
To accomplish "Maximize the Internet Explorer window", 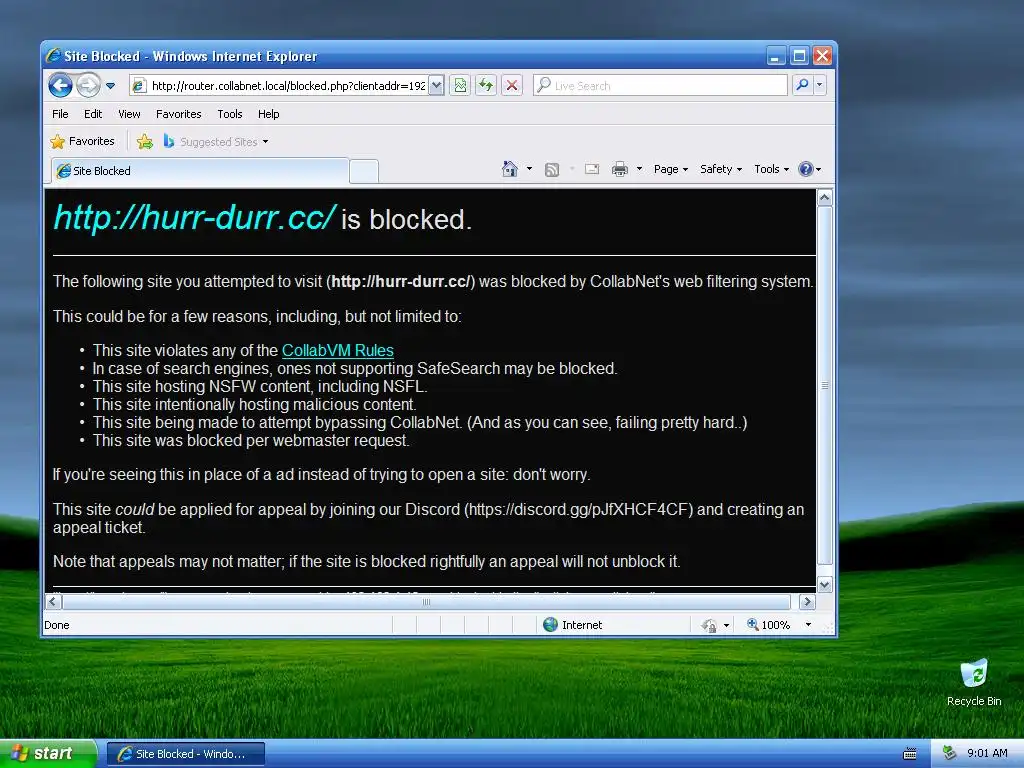I will click(799, 56).
